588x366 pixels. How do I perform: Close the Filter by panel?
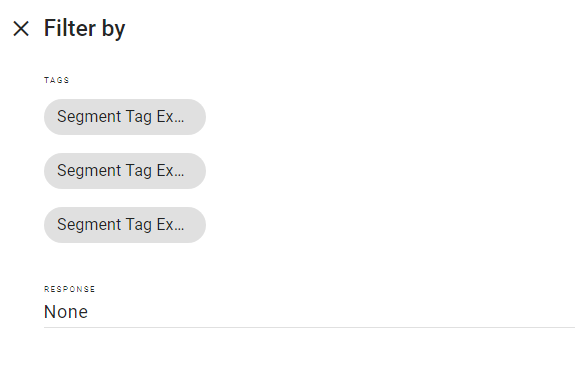[21, 28]
